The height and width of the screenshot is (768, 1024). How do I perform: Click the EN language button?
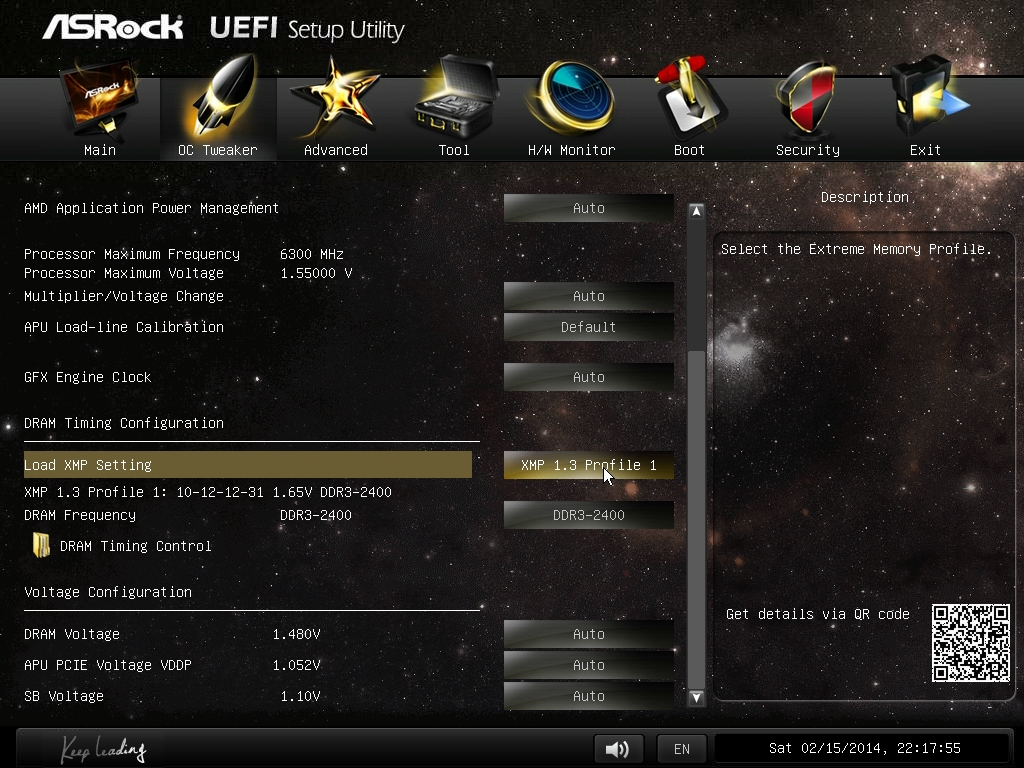click(682, 749)
